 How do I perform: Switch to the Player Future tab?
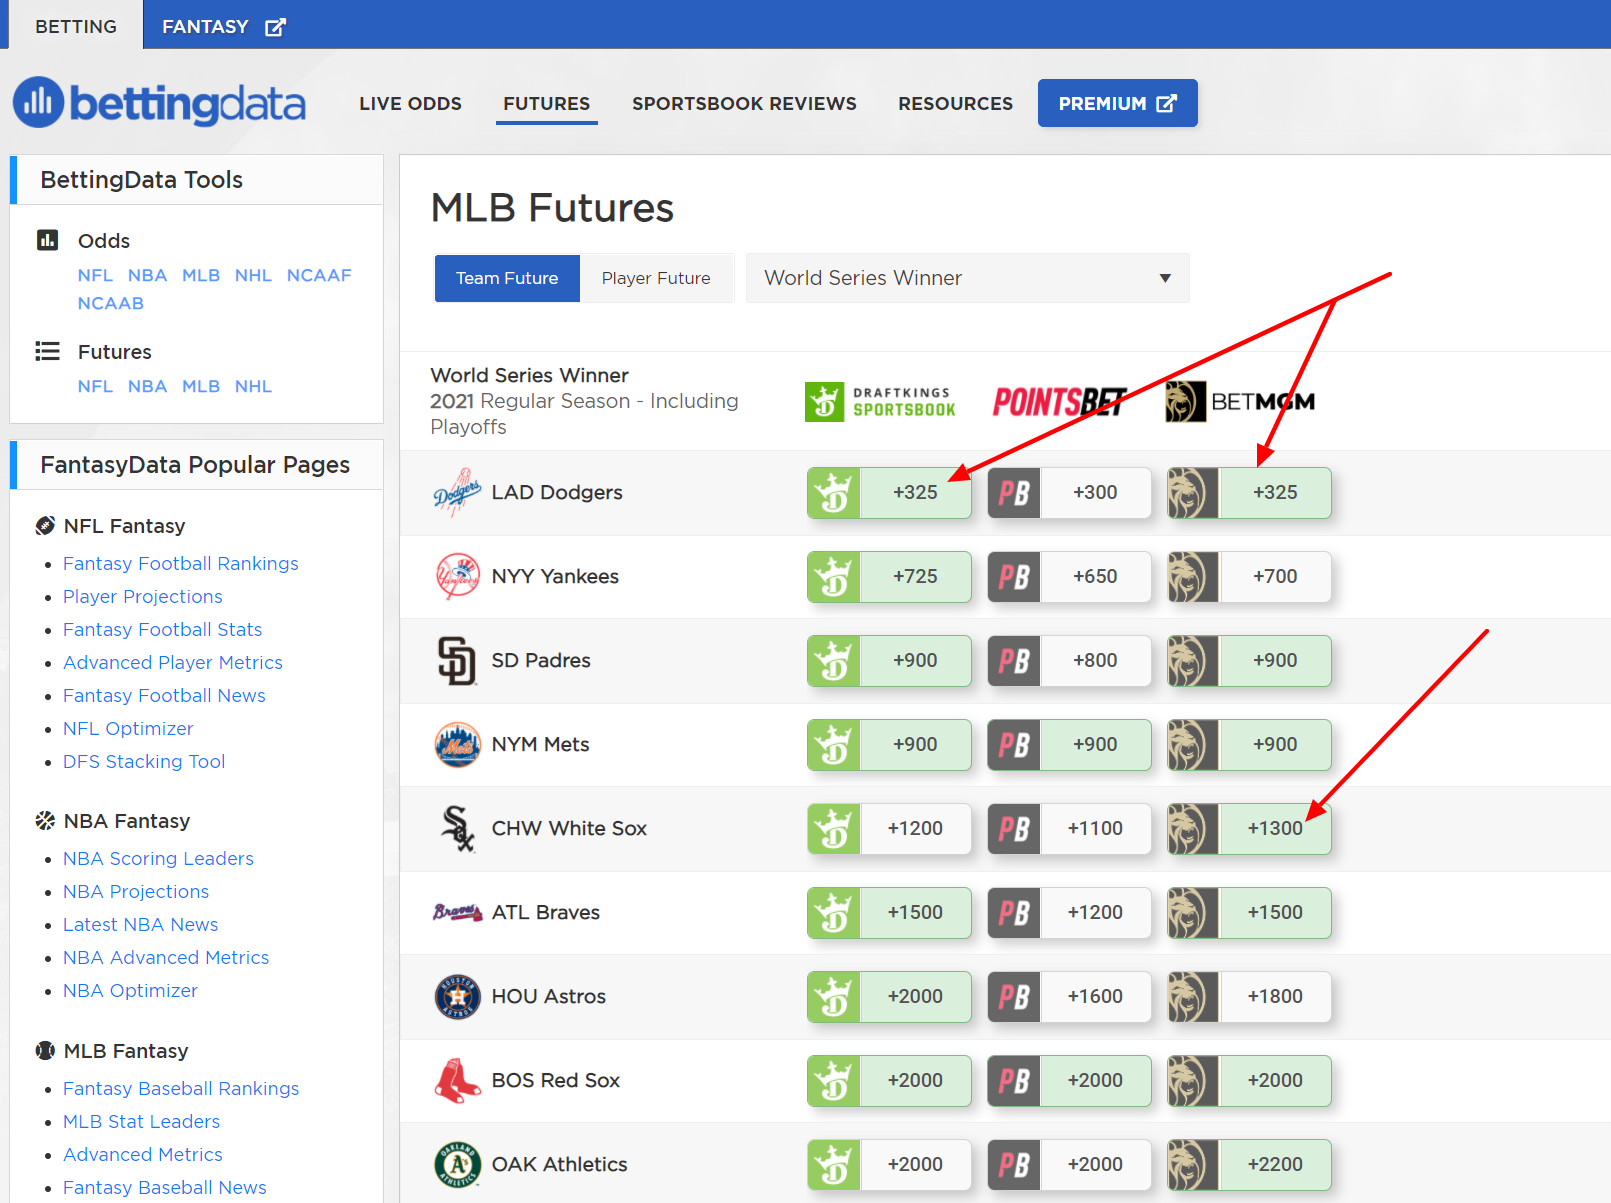point(656,278)
